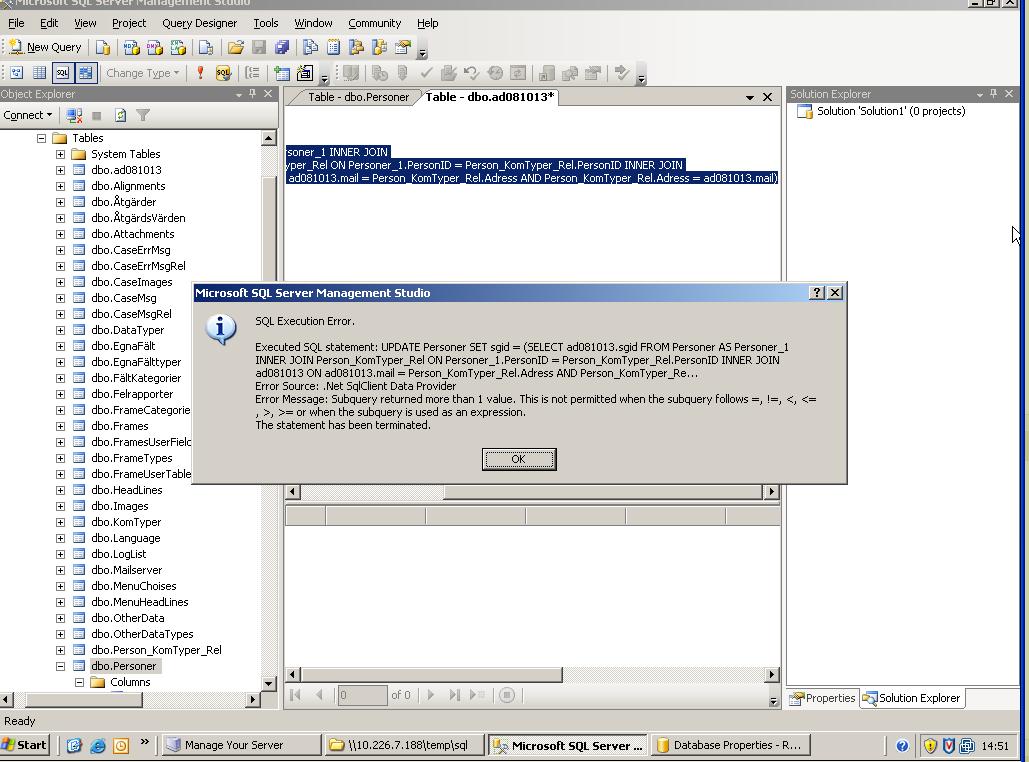Click the Execute SQL exclamation icon
The height and width of the screenshot is (762, 1029).
(x=200, y=73)
